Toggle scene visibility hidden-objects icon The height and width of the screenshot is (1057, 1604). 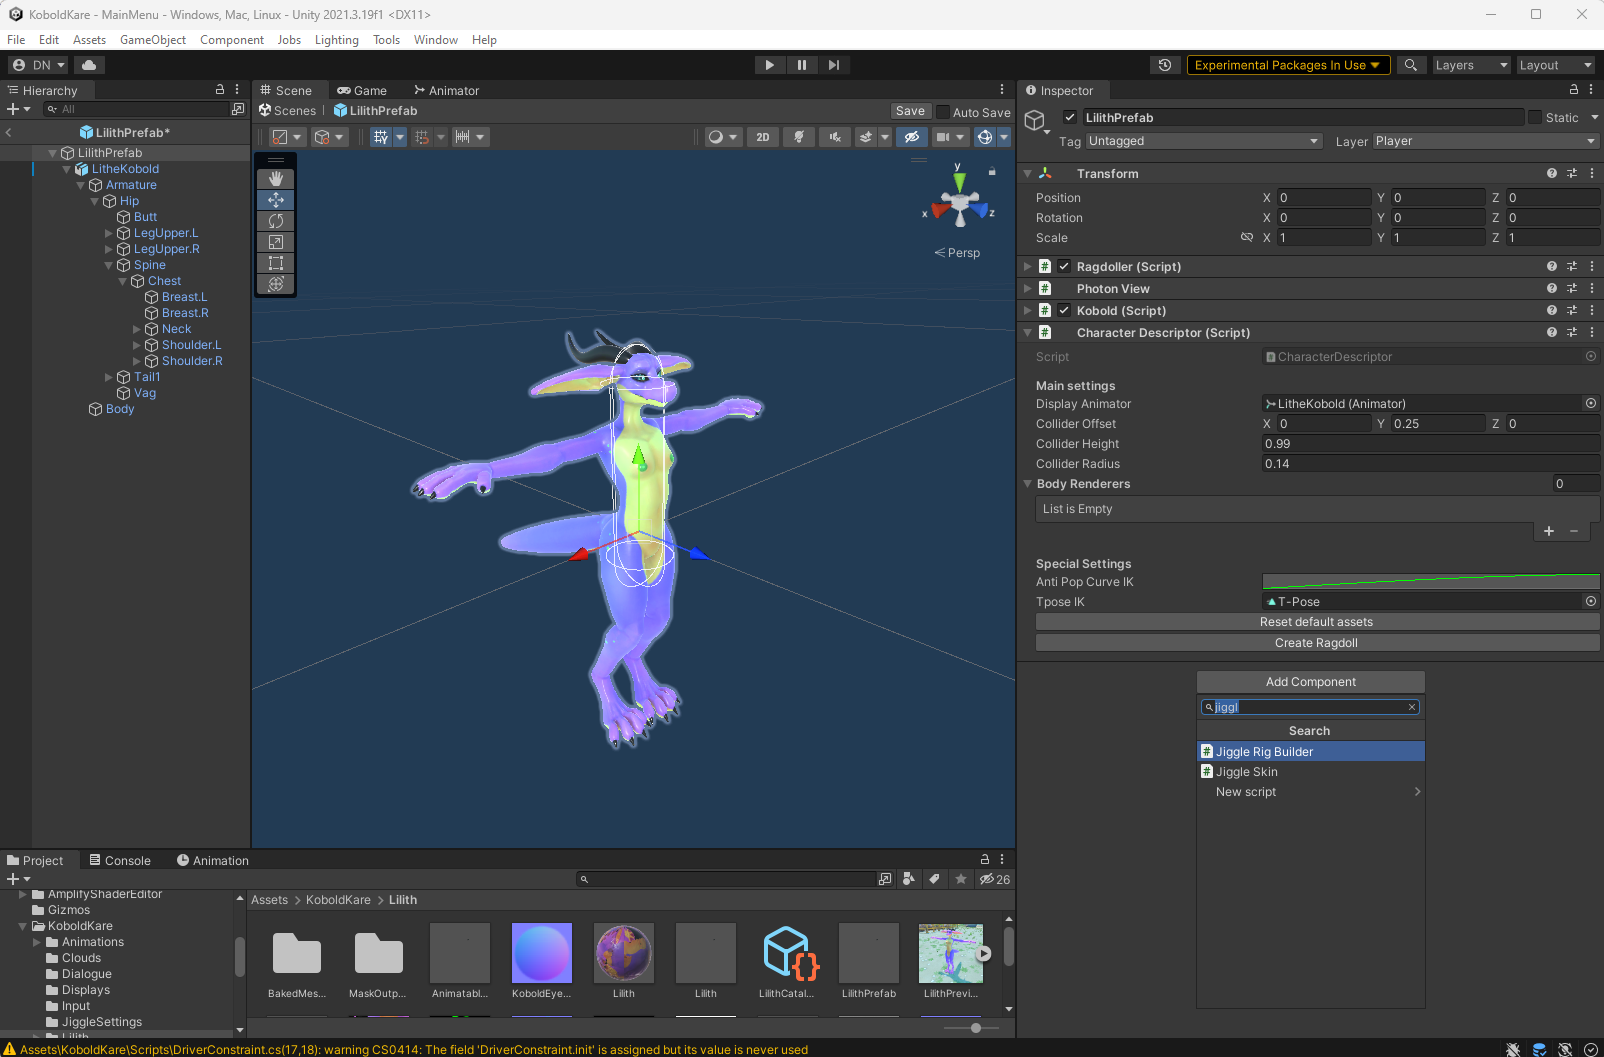pos(911,137)
